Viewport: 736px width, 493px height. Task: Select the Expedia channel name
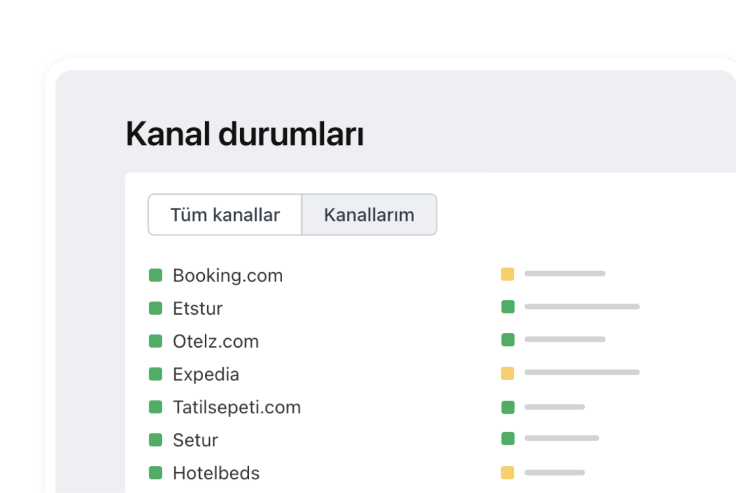tap(206, 375)
